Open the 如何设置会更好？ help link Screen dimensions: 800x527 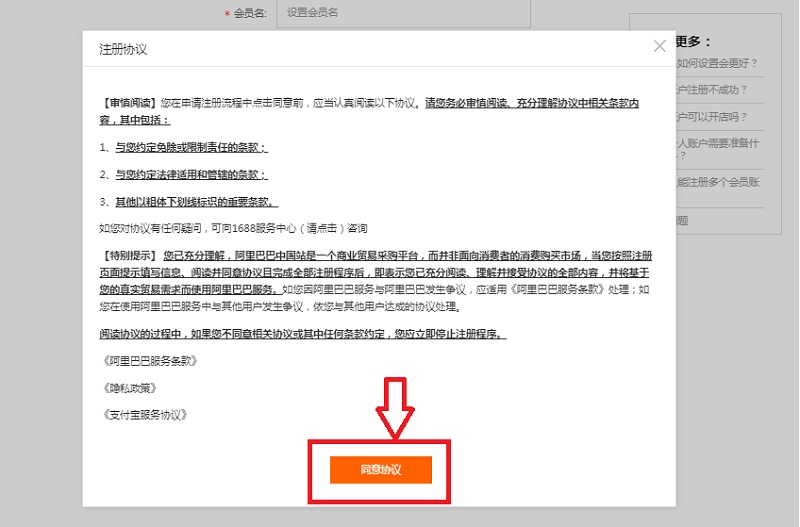tap(717, 64)
